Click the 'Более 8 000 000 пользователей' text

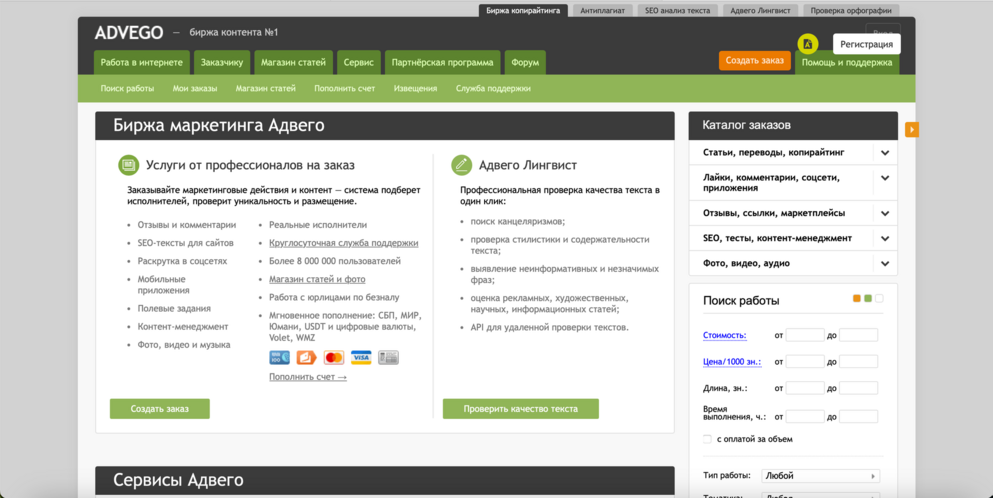tap(334, 261)
